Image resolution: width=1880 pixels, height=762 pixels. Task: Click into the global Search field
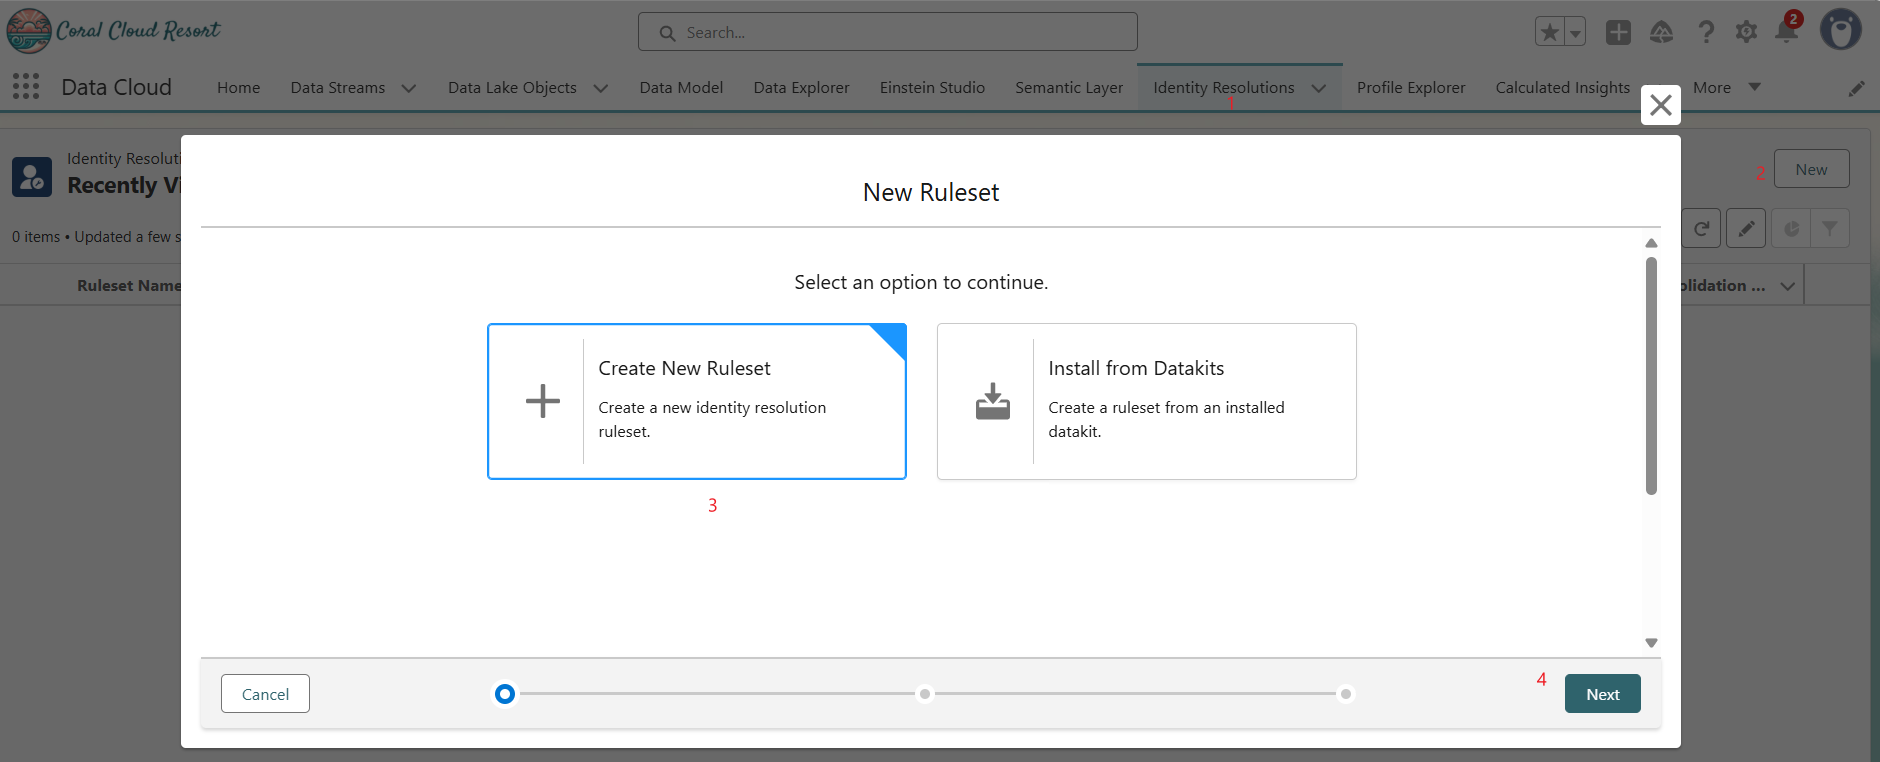pos(888,32)
